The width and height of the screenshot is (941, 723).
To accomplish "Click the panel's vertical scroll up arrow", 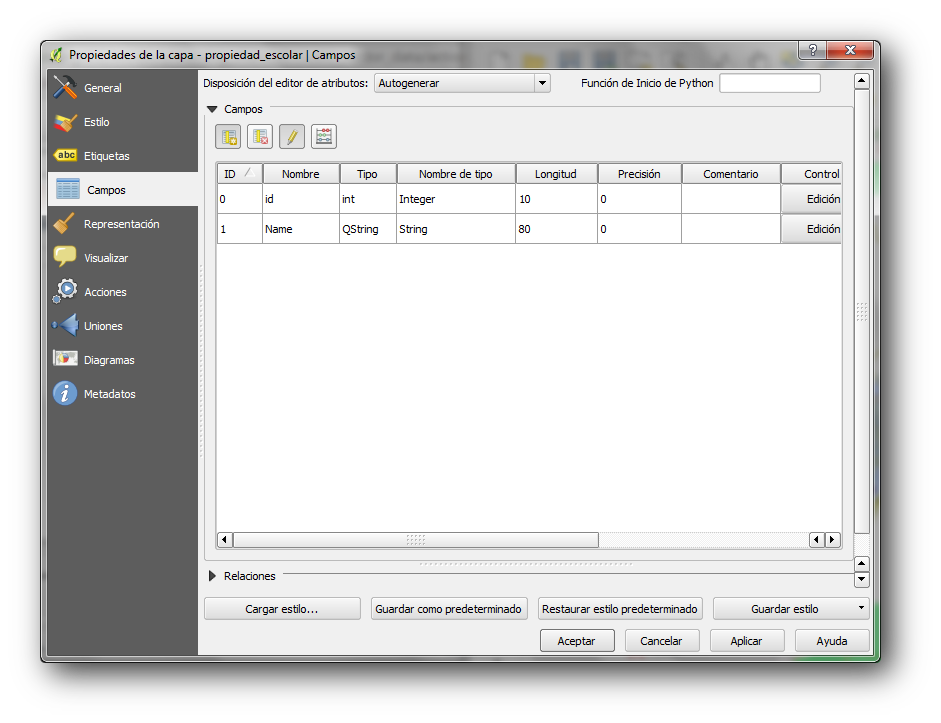I will [862, 81].
